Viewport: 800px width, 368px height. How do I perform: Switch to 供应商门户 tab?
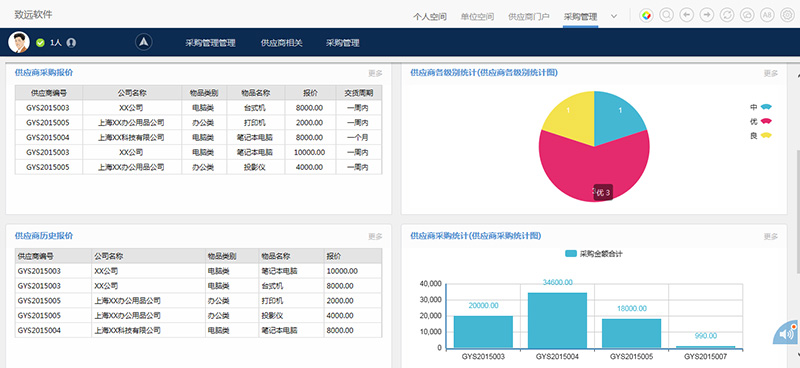click(x=529, y=17)
